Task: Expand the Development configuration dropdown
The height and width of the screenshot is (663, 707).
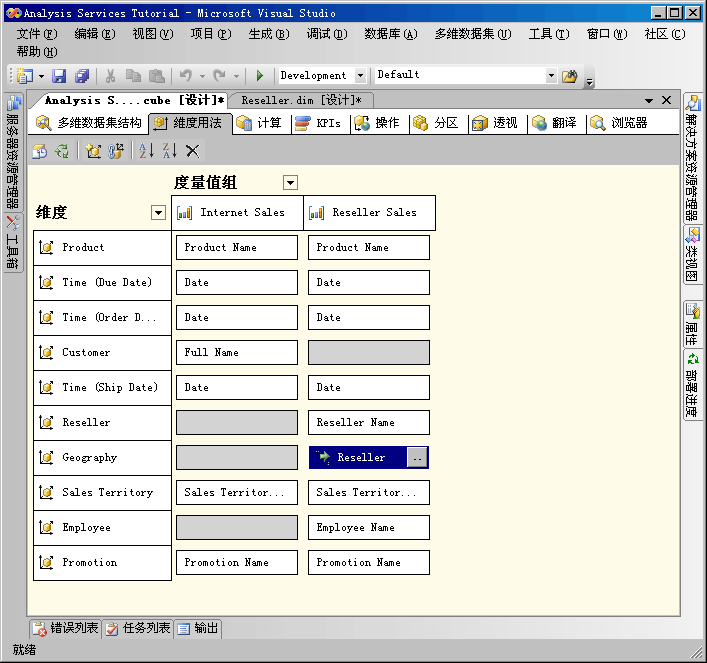Action: coord(360,75)
